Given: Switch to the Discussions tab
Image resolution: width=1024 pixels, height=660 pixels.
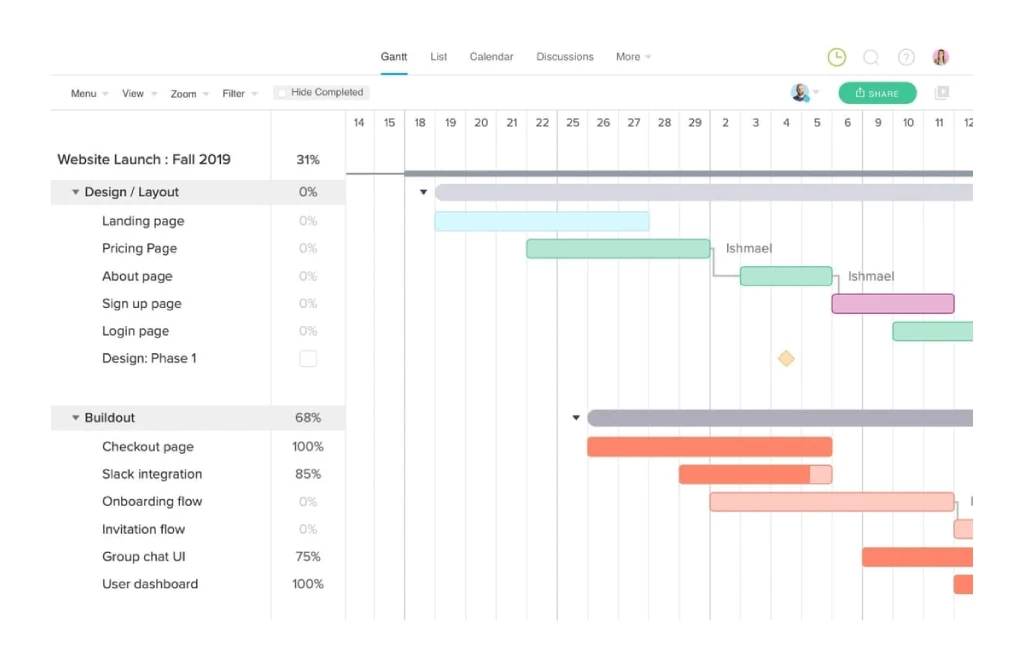Looking at the screenshot, I should point(565,57).
